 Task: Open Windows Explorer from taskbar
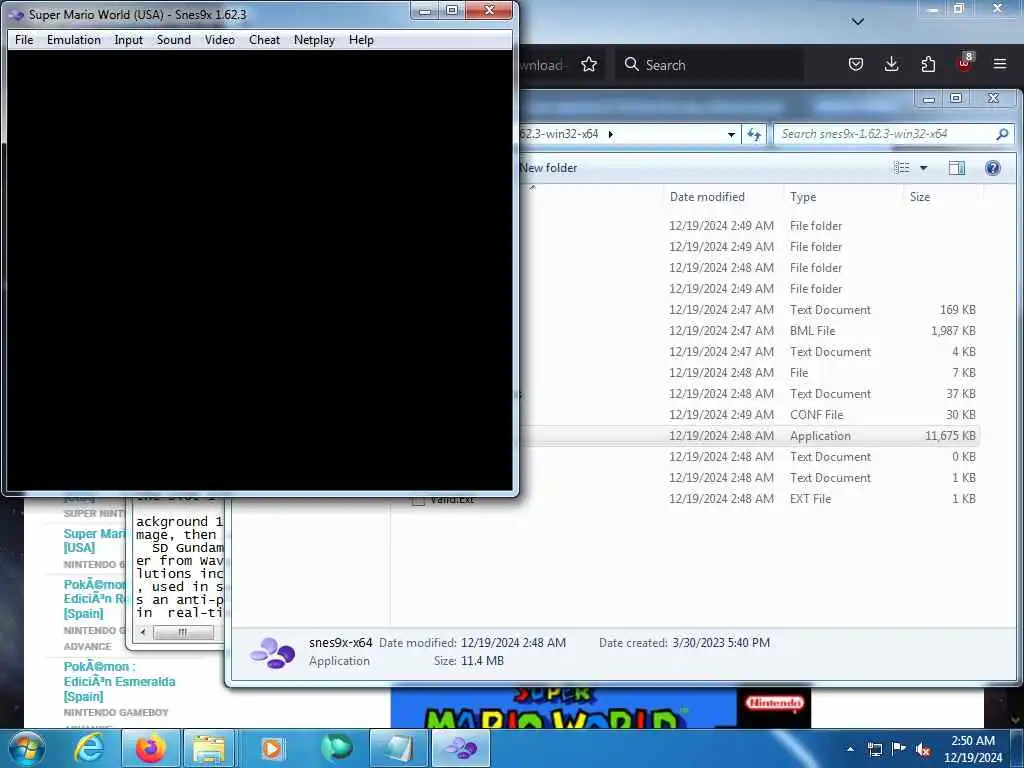pyautogui.click(x=208, y=748)
